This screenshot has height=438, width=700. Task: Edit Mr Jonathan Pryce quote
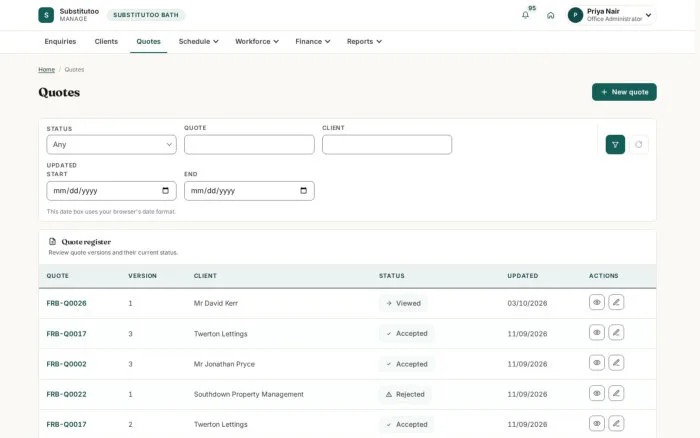[x=616, y=363]
